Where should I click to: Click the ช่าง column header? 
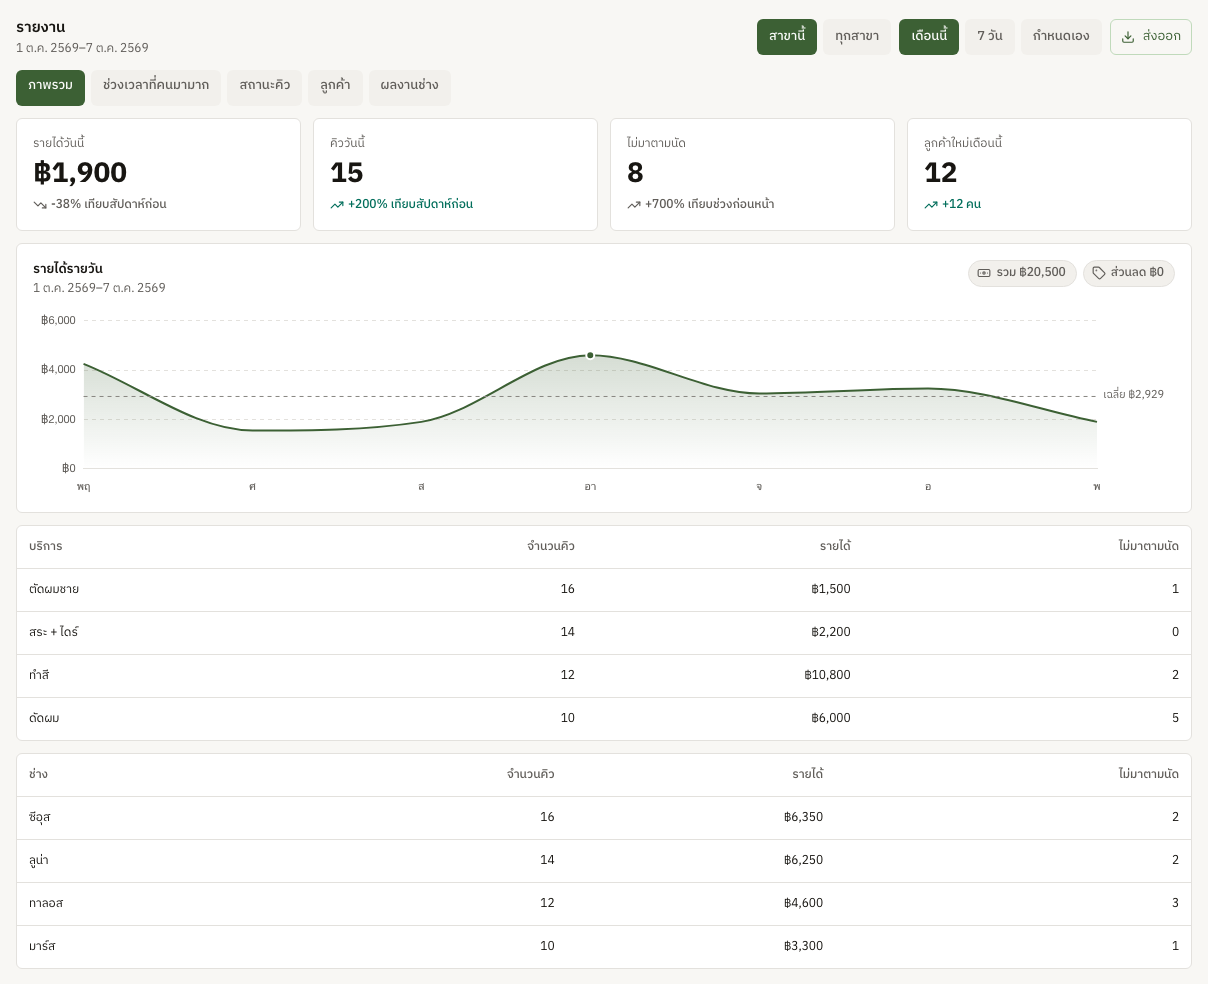[x=38, y=775]
